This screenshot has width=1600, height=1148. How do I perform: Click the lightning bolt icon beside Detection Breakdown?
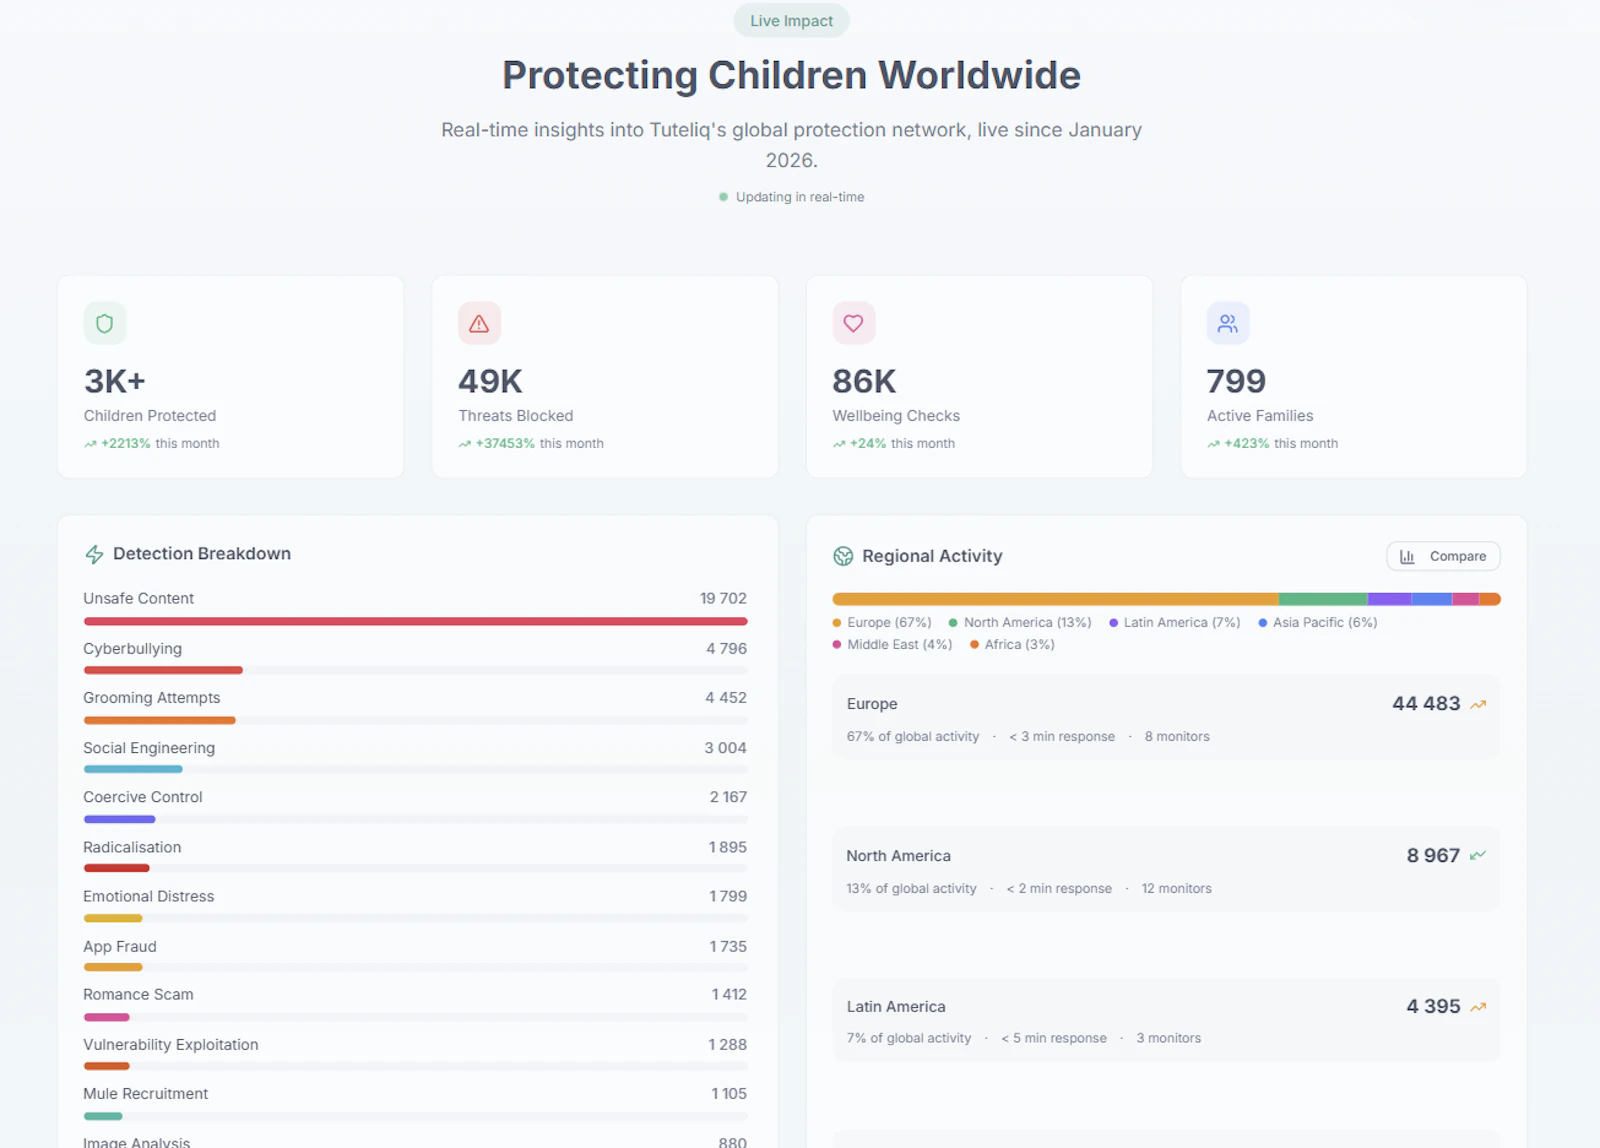pos(94,554)
